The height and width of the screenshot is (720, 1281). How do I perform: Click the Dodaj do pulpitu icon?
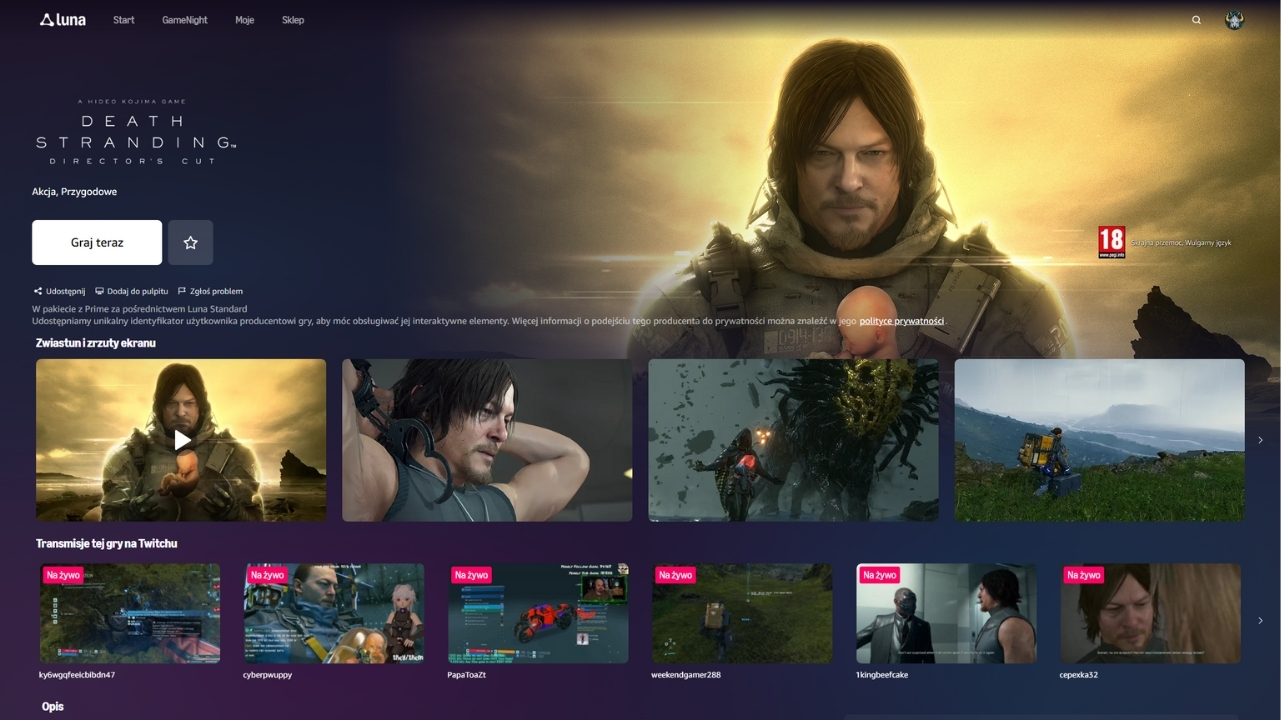point(100,291)
